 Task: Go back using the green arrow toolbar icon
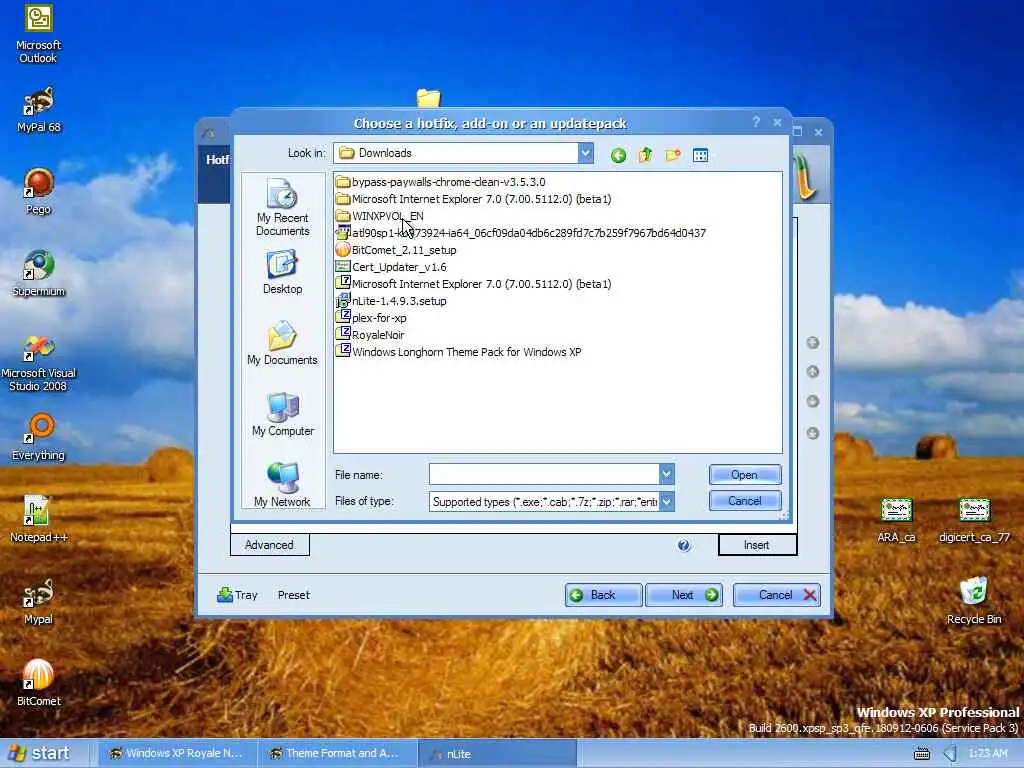point(618,155)
